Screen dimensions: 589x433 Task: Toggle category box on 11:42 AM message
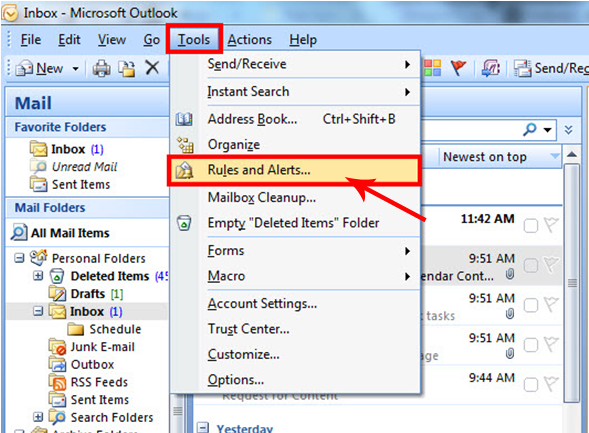coord(530,226)
